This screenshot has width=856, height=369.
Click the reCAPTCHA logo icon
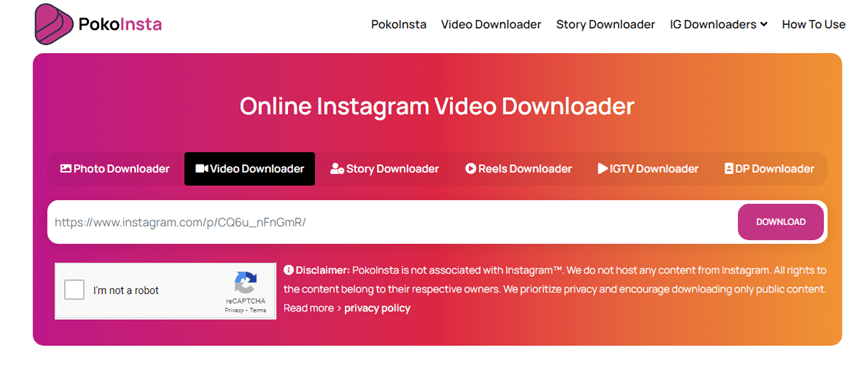click(245, 283)
